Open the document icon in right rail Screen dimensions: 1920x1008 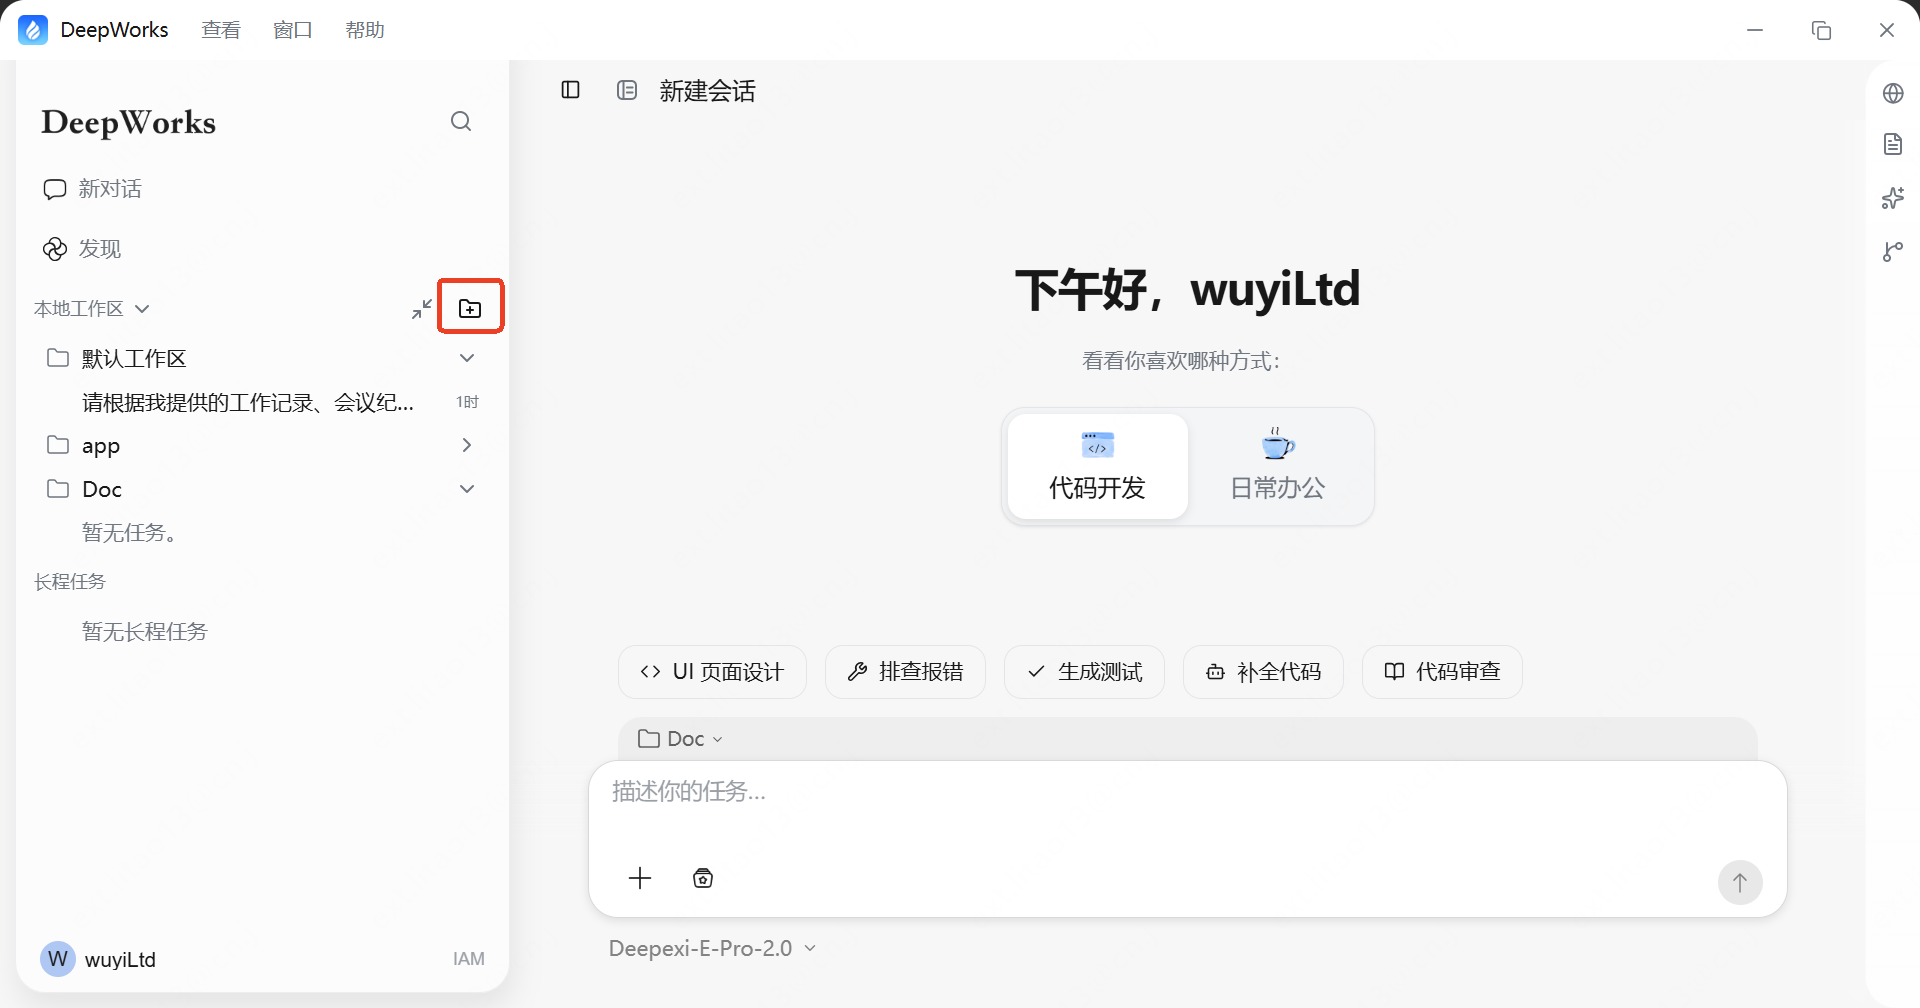tap(1893, 144)
